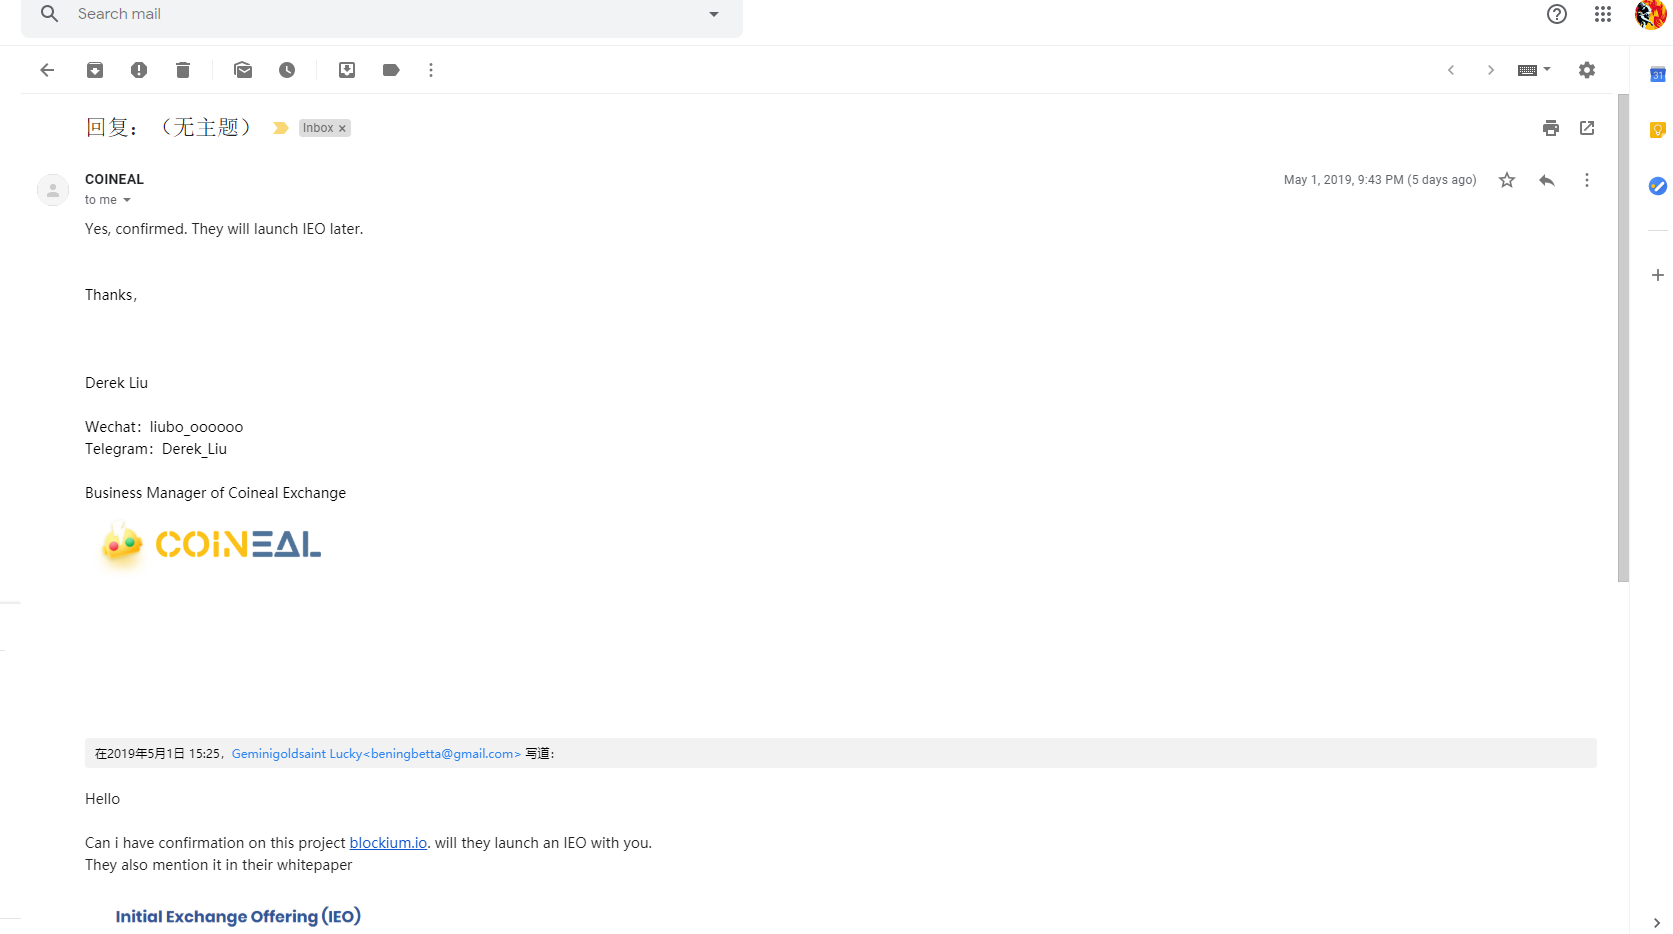Screen dimensions: 1673x934
Task: Report this email as spam
Action: coord(139,70)
